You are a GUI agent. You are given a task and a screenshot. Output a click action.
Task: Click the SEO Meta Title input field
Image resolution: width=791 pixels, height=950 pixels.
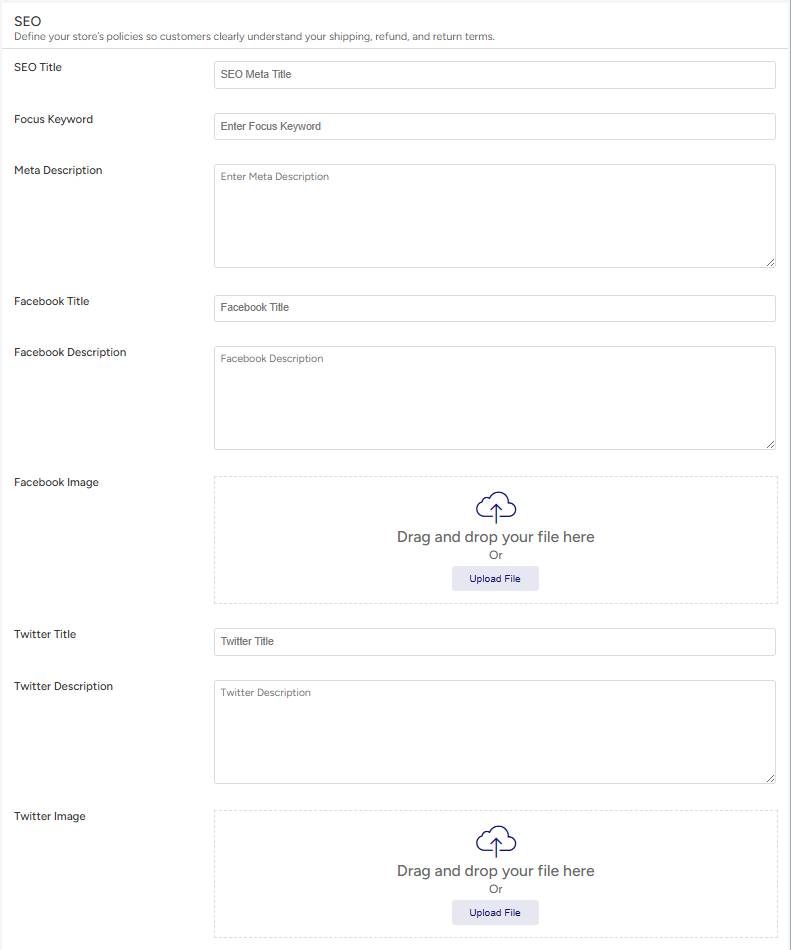coord(495,75)
